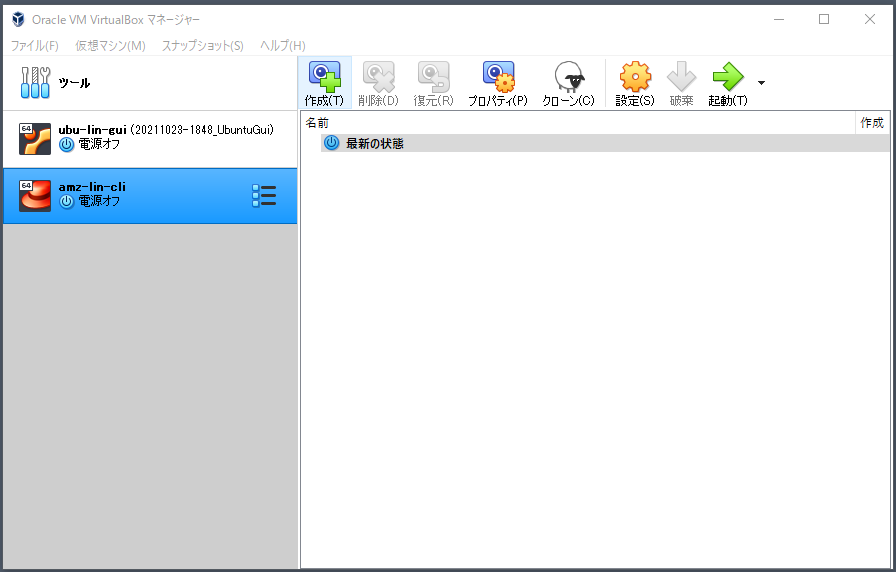This screenshot has height=572, width=896.
Task: Sort by the 名前 column header
Action: pos(577,123)
